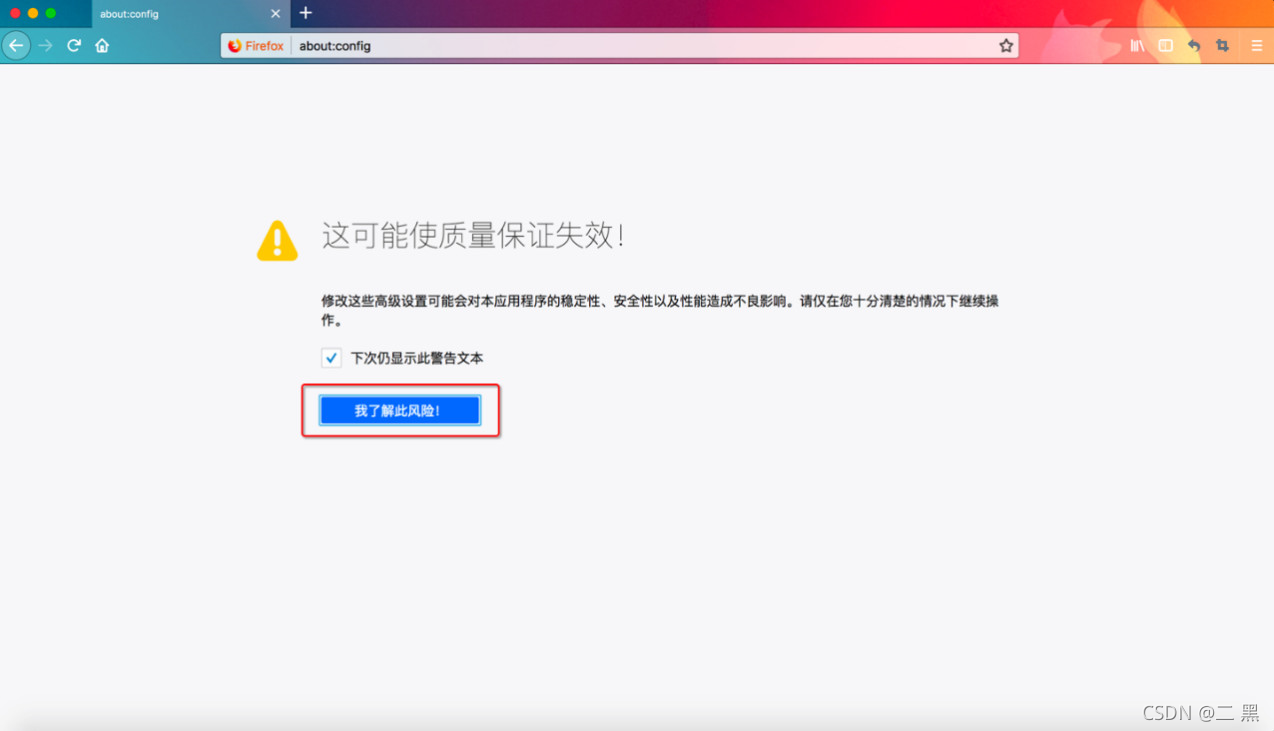Image resolution: width=1274 pixels, height=731 pixels.
Task: Click the forward navigation arrow
Action: (x=45, y=45)
